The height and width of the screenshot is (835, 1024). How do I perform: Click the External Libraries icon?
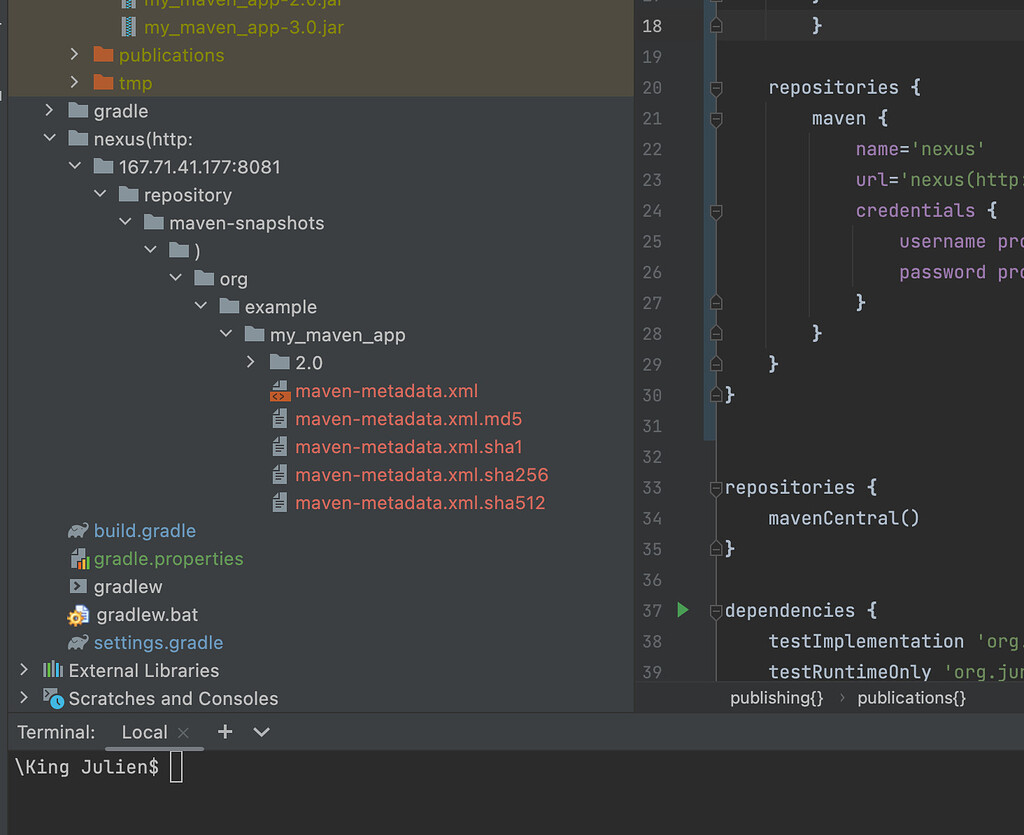tap(53, 670)
